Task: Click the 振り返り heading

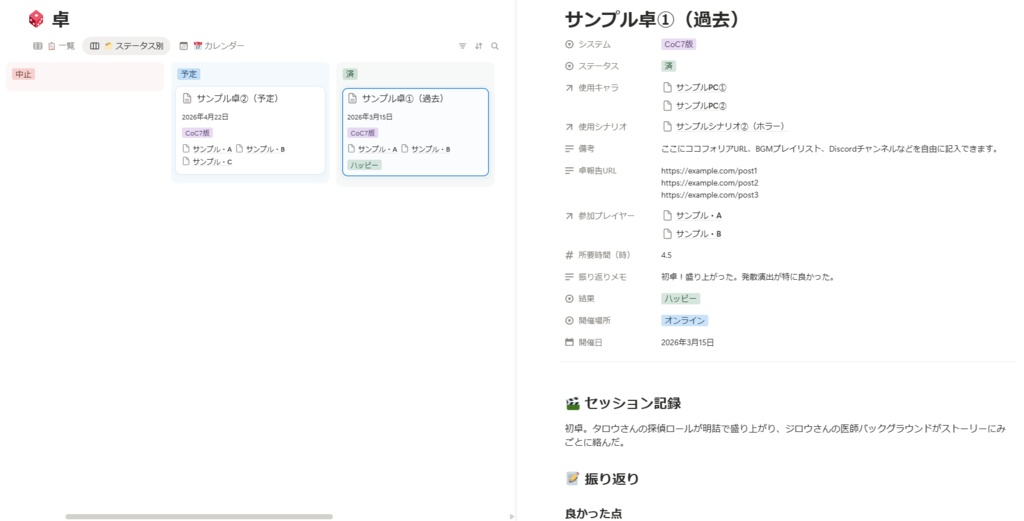Action: coord(611,479)
